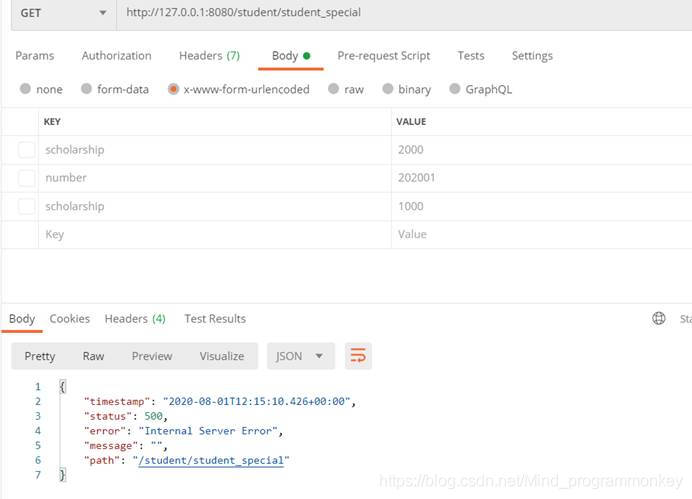Image resolution: width=692 pixels, height=499 pixels.
Task: Click the value 2000 cell
Action: click(x=542, y=150)
